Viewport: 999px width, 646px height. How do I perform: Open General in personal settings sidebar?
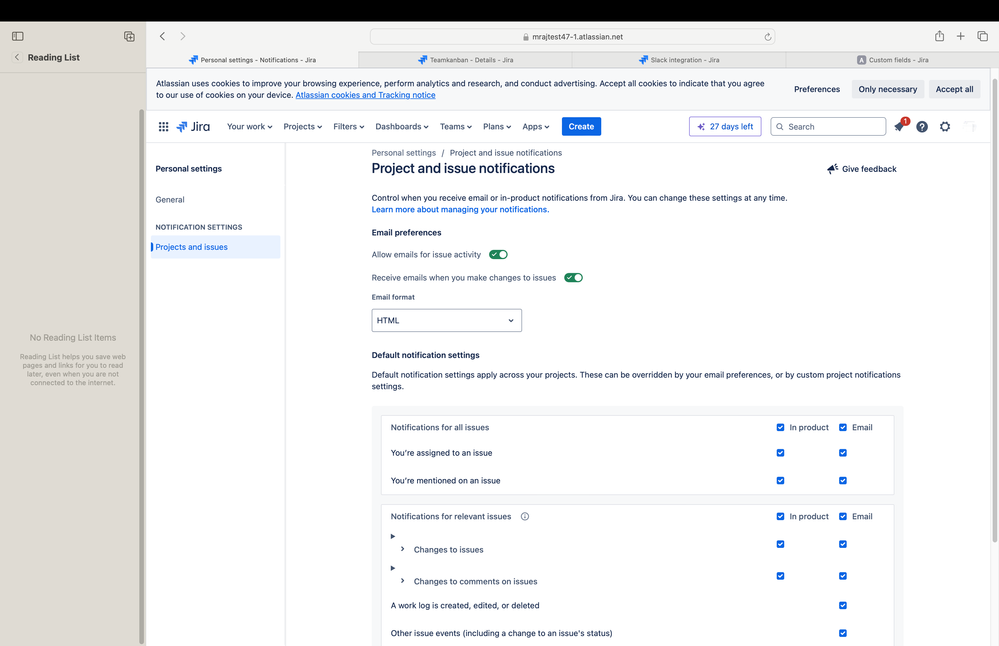[x=170, y=199]
